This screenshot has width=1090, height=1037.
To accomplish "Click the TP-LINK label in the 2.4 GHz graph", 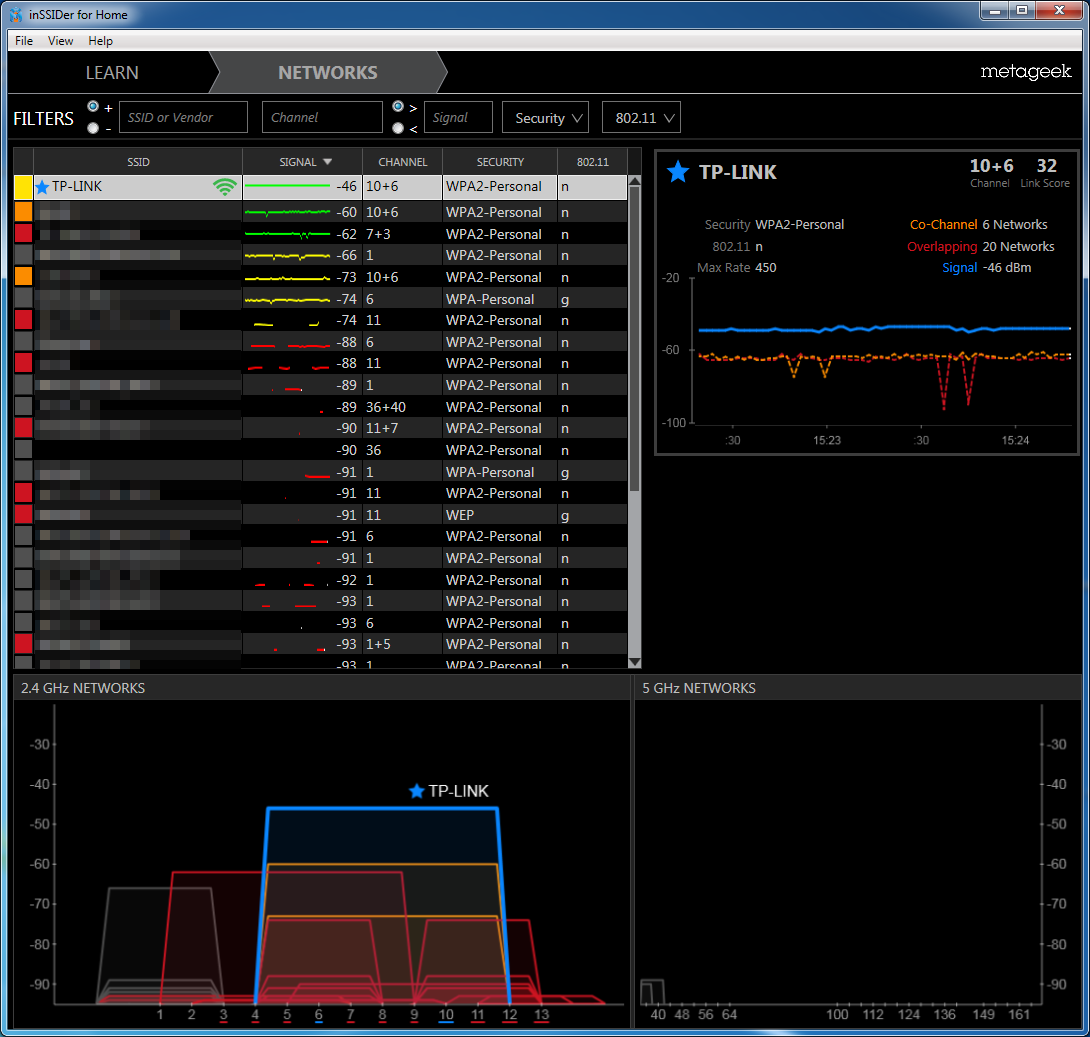I will [458, 791].
